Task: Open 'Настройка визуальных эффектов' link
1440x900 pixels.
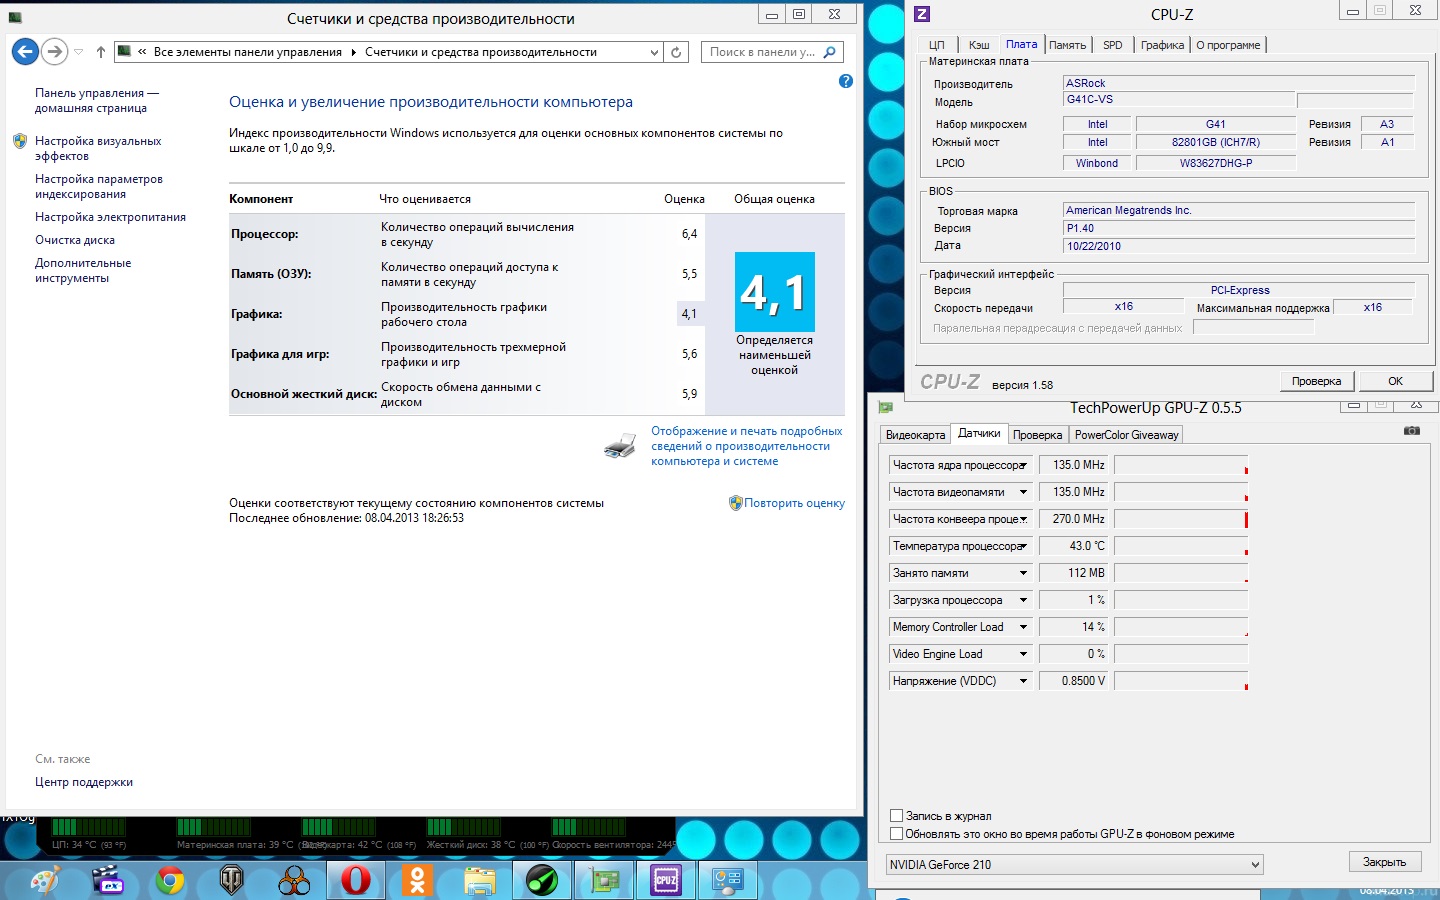Action: (x=98, y=148)
